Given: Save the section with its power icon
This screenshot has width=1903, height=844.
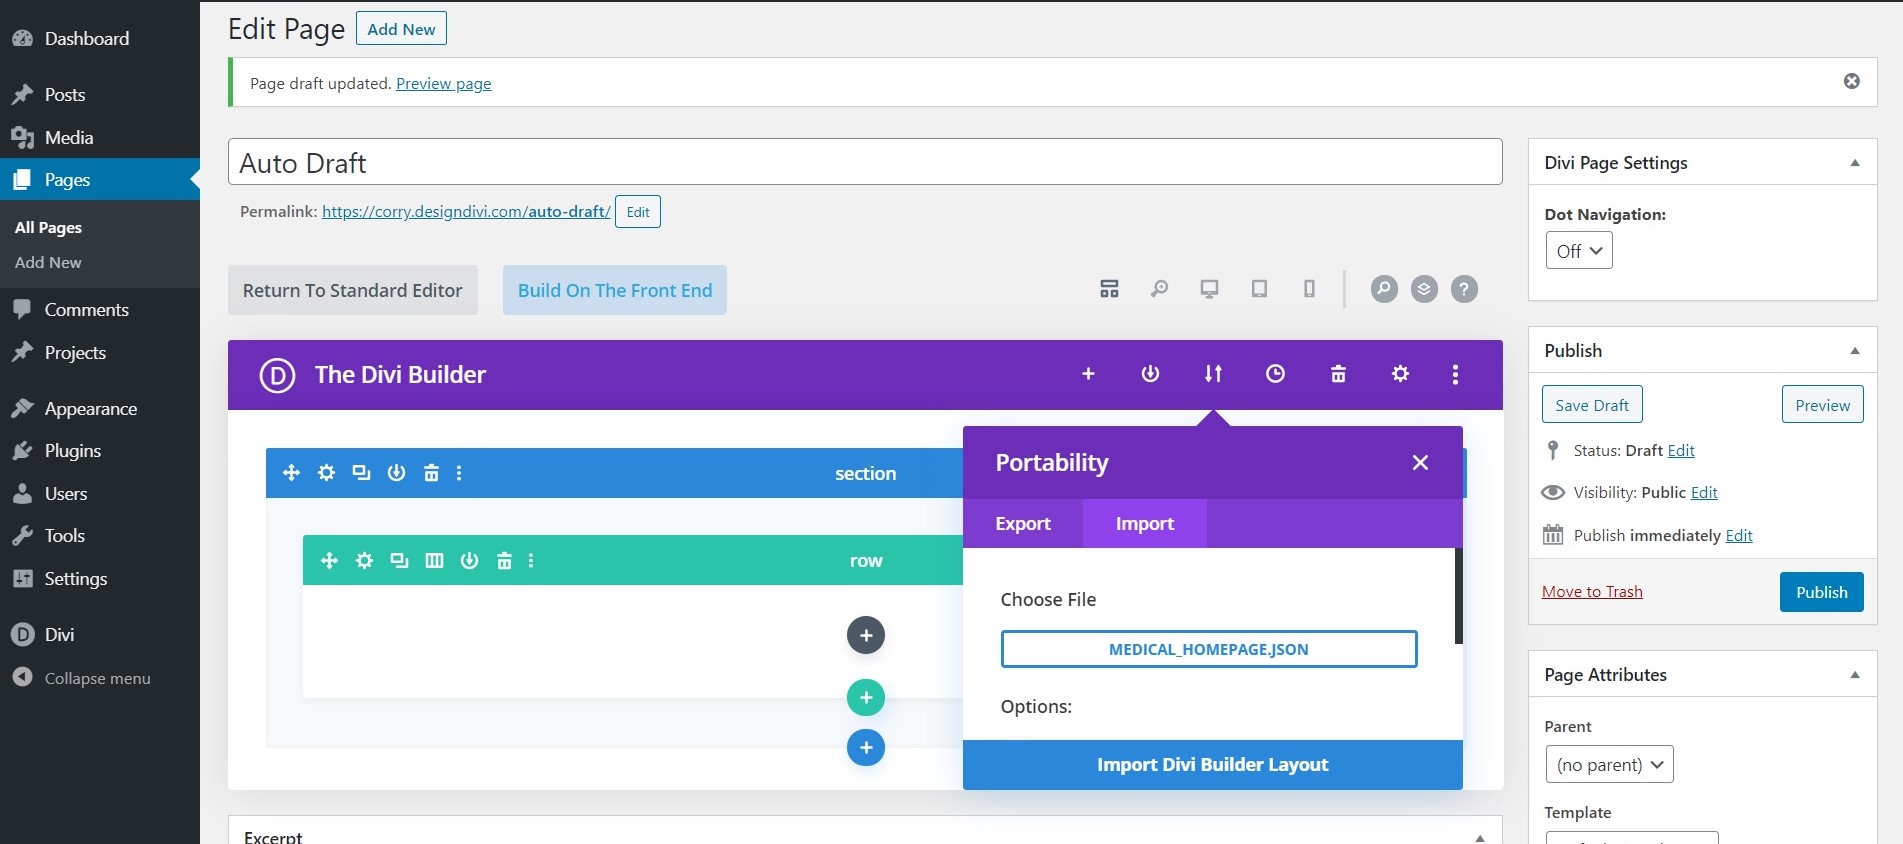Looking at the screenshot, I should pos(396,473).
